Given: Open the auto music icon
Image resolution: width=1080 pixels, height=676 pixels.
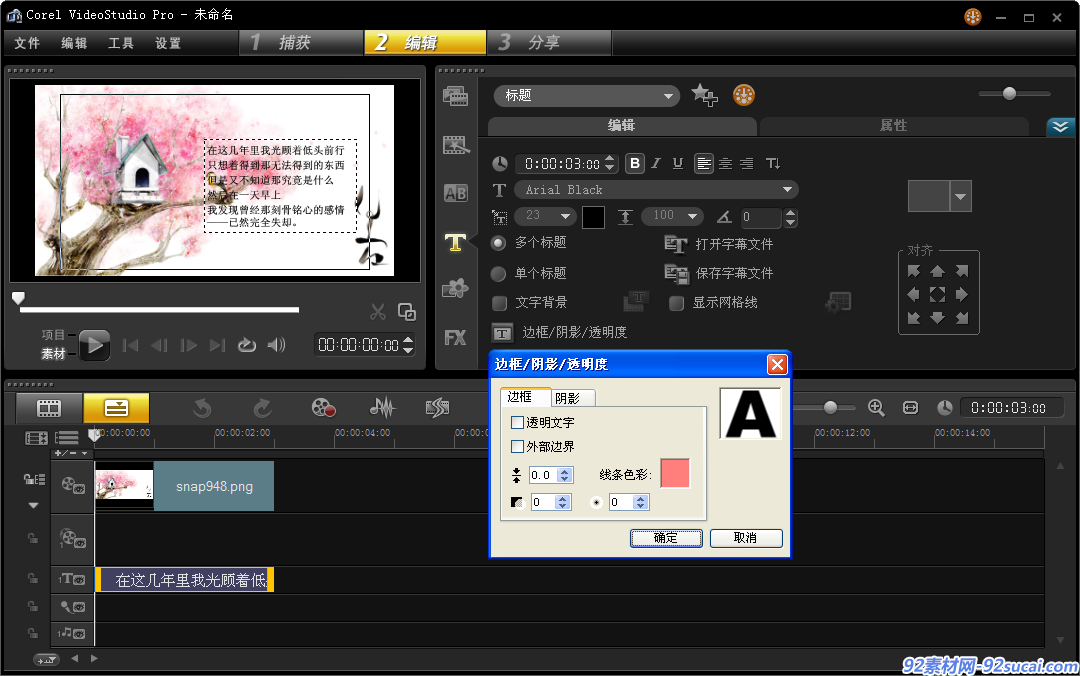Looking at the screenshot, I should point(437,408).
